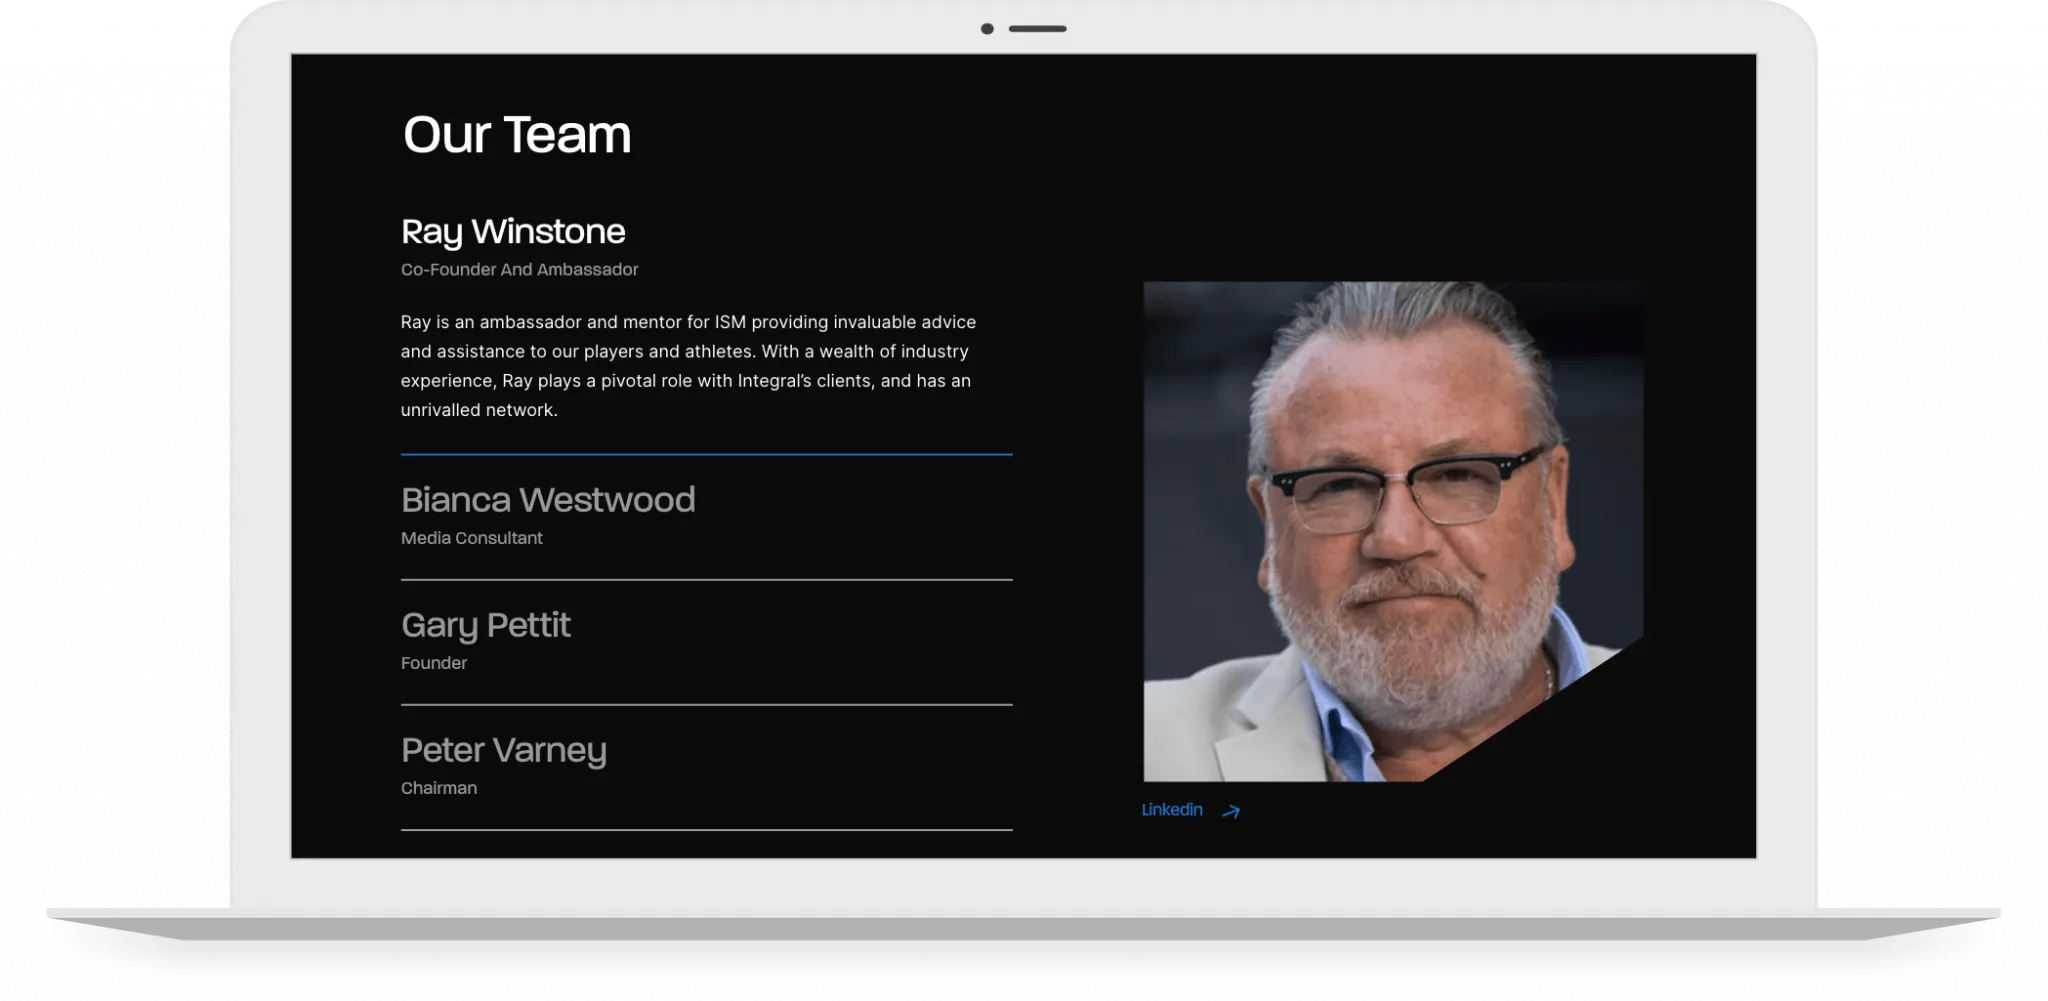Viewport: 2048px width, 1001px height.
Task: Click the bio paragraph starting 'Ray is an ambassador'
Action: click(688, 366)
